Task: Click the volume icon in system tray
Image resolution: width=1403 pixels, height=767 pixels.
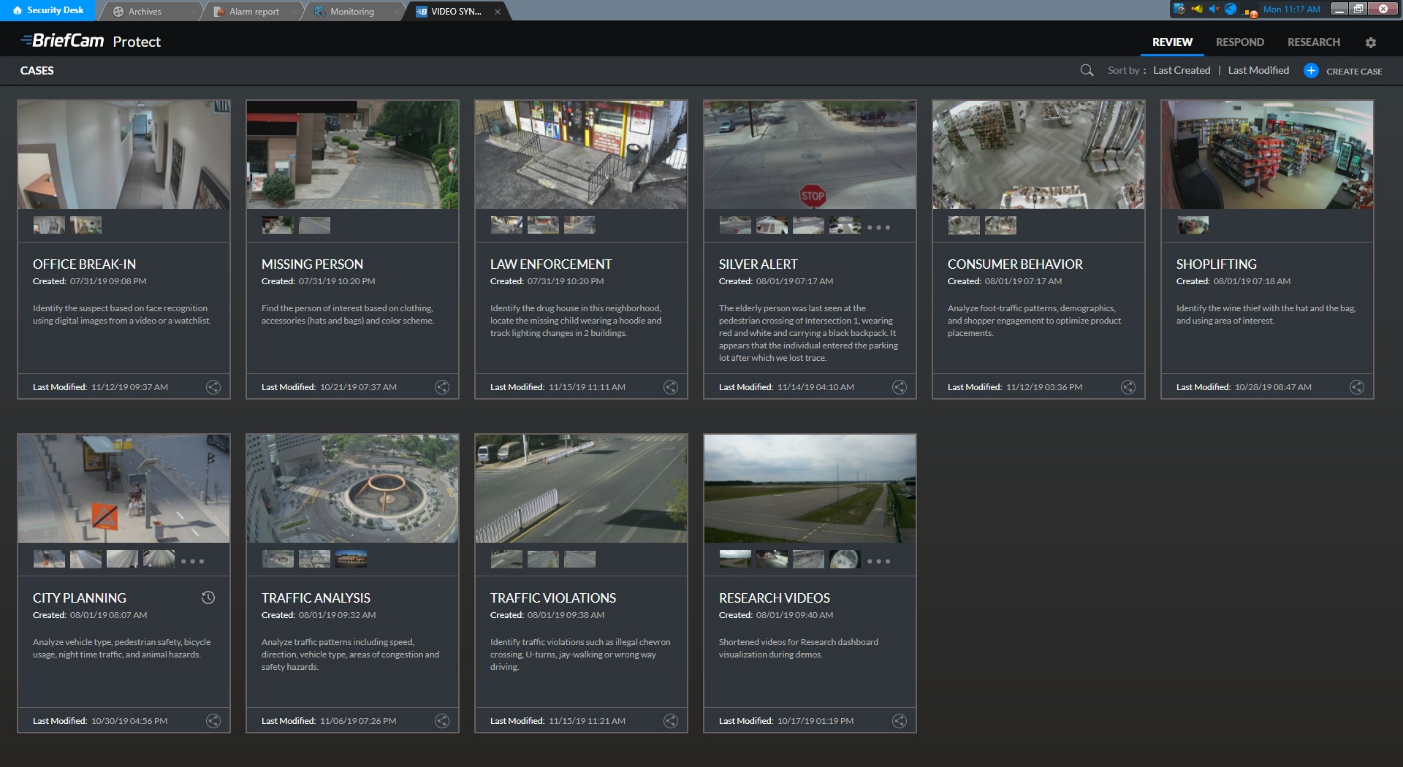Action: click(1213, 9)
